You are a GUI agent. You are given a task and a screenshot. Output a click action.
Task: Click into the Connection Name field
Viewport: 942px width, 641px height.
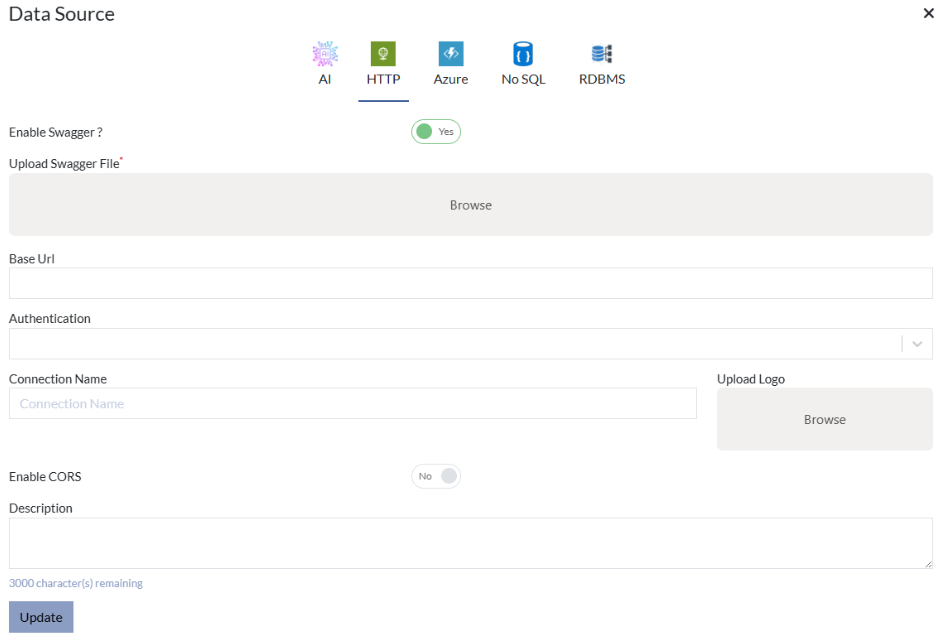click(353, 403)
